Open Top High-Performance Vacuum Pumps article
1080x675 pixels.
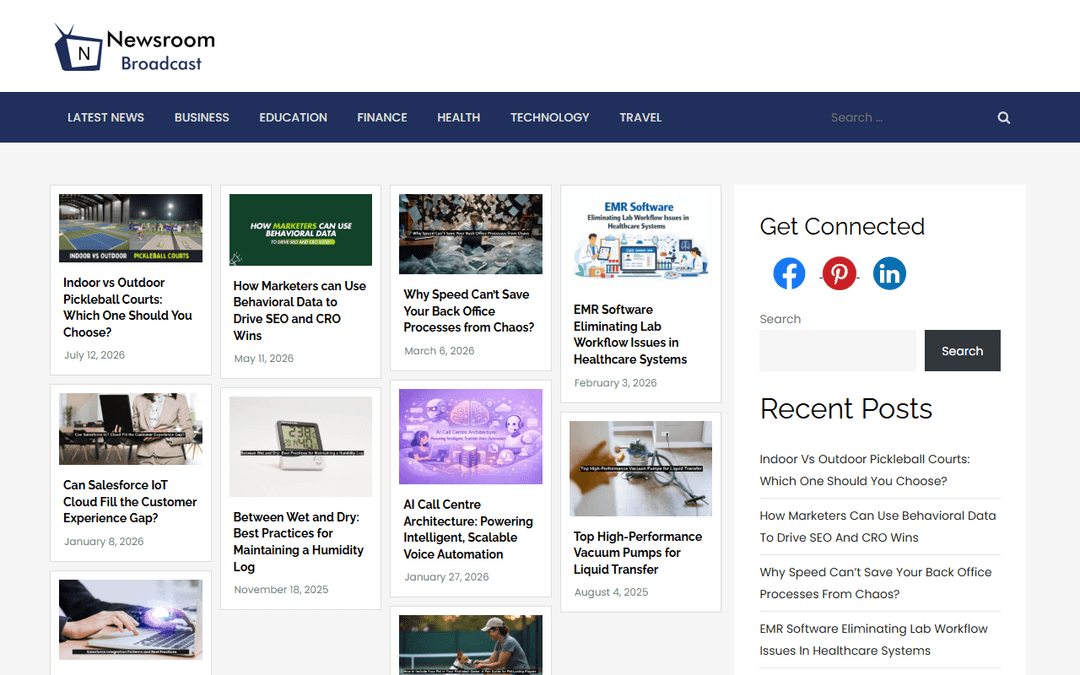pos(638,553)
